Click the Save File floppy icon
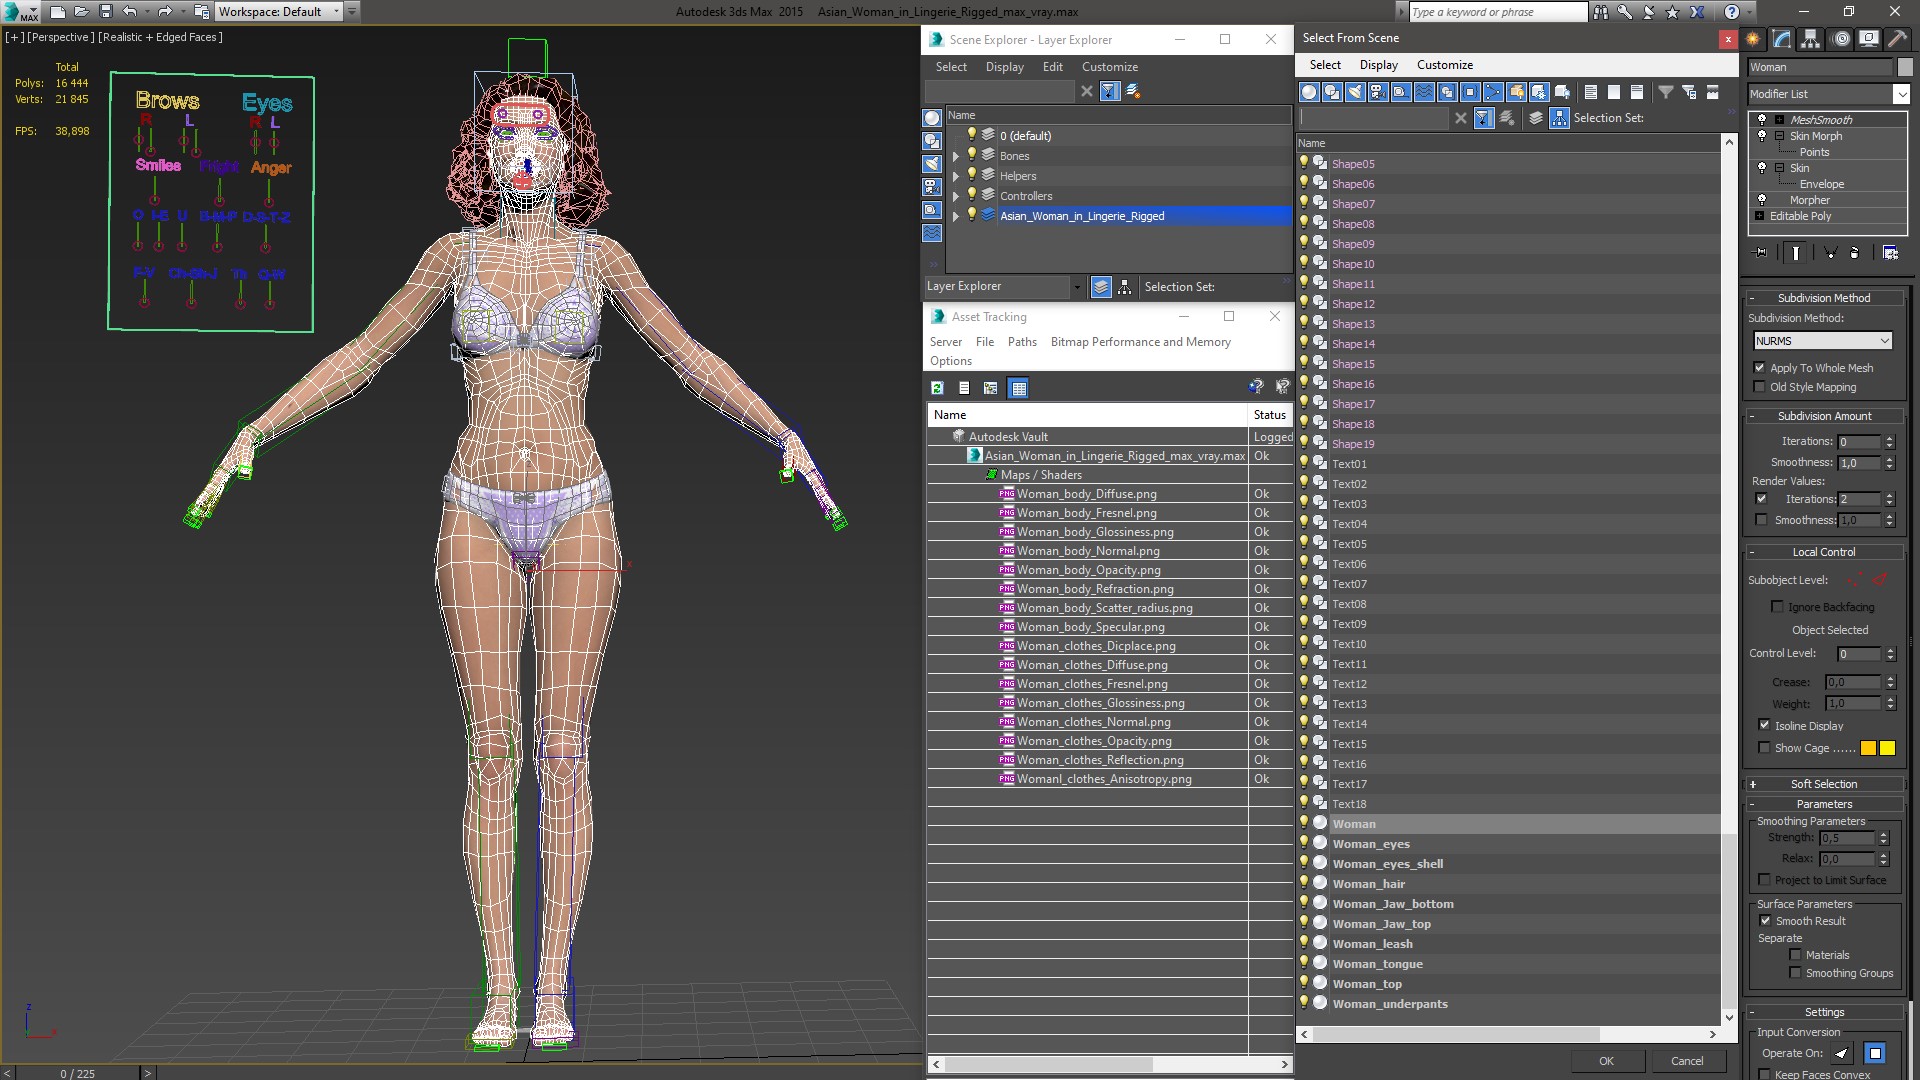 coord(105,12)
